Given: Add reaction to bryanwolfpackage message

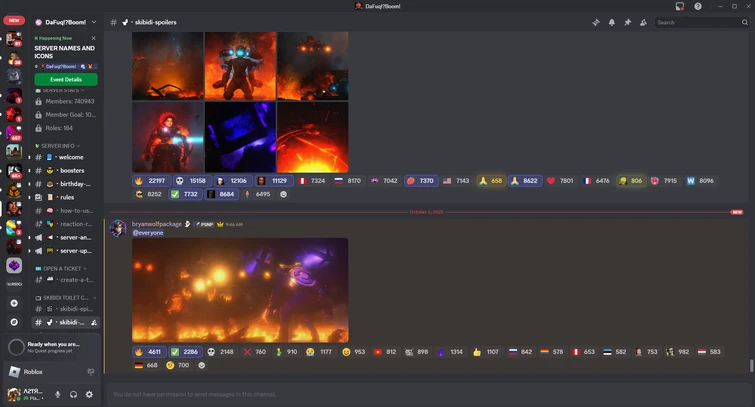Looking at the screenshot, I should point(202,365).
